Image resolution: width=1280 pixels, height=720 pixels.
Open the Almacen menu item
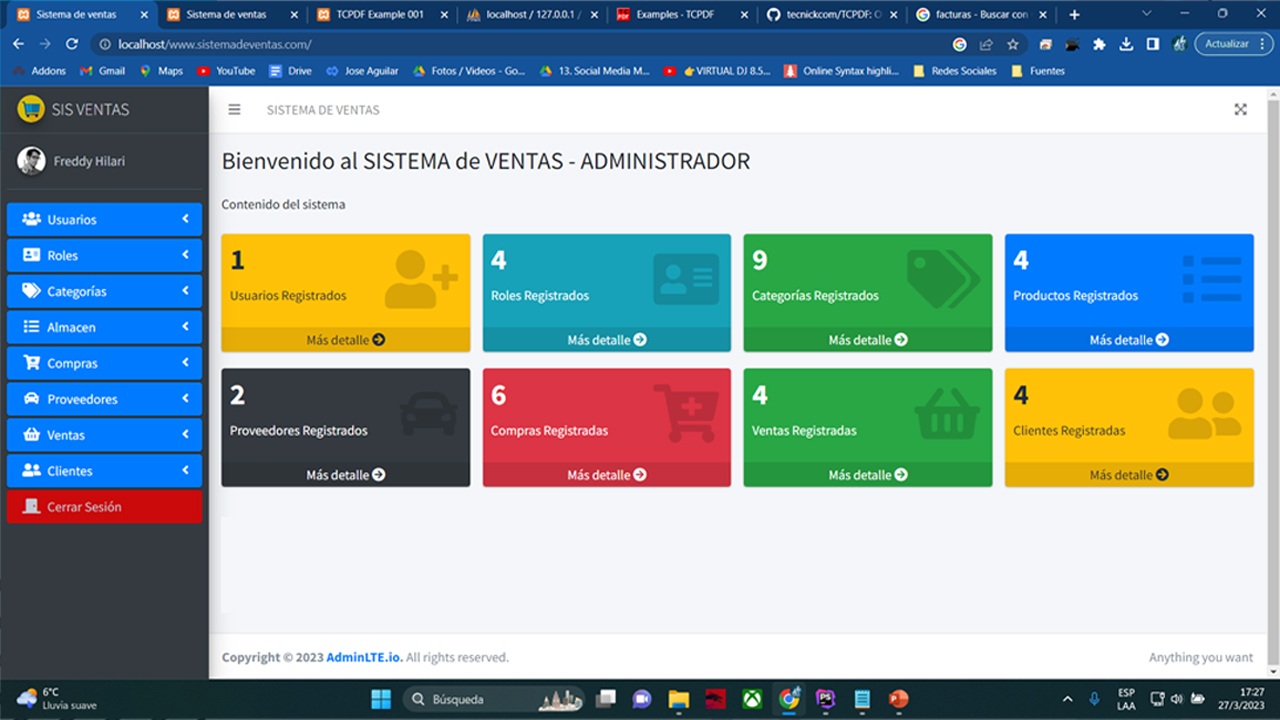coord(104,327)
